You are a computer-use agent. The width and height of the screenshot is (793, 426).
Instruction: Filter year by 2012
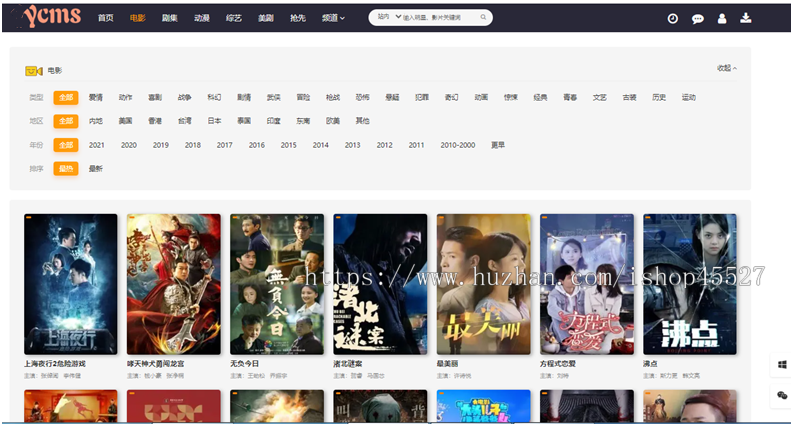pyautogui.click(x=384, y=145)
